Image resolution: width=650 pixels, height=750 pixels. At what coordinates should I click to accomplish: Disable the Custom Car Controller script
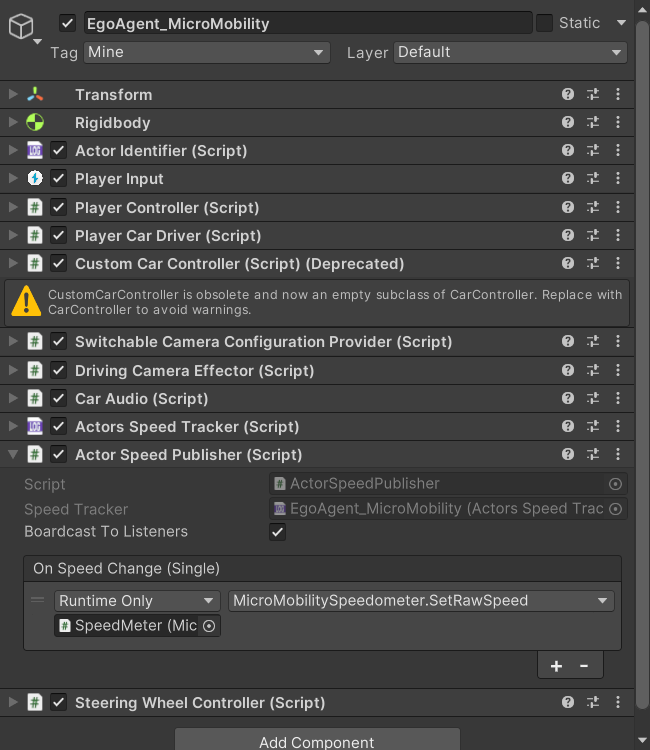point(58,263)
